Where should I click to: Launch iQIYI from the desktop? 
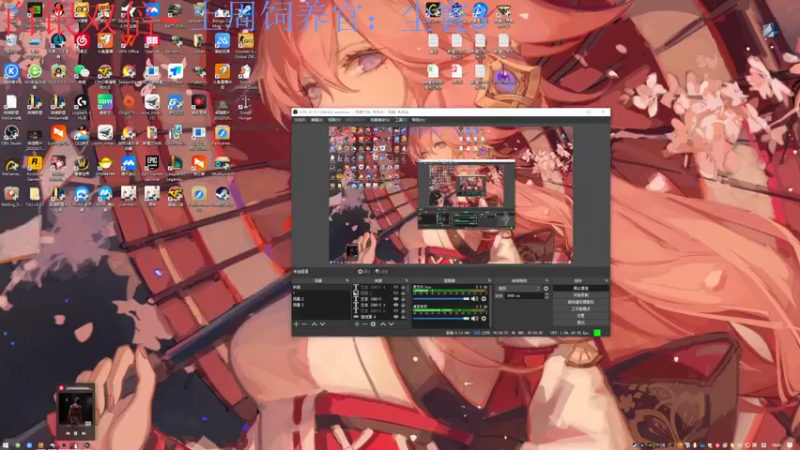105,103
